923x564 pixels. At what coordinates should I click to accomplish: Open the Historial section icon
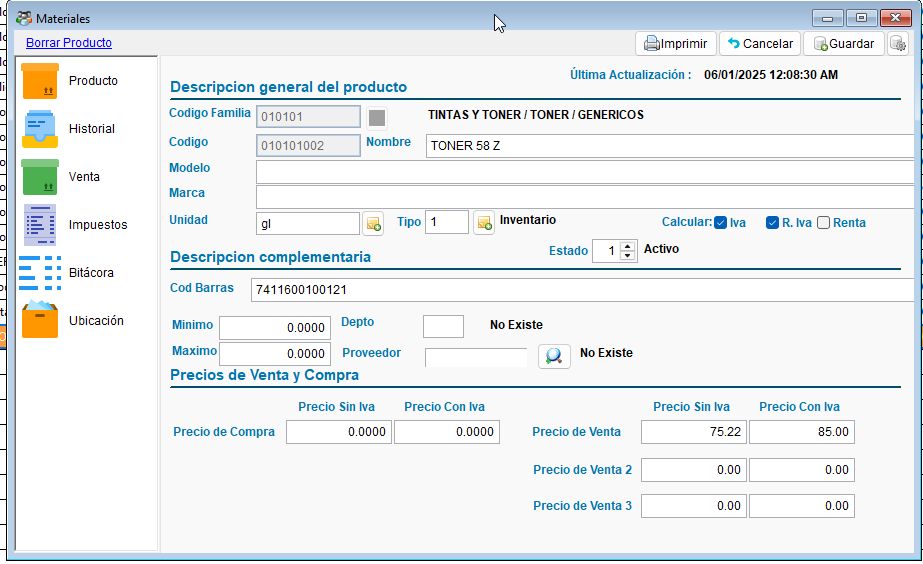click(x=40, y=129)
